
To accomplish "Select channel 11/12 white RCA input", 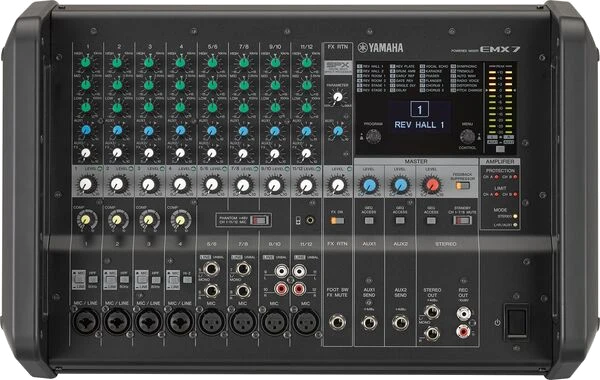I will pos(299,272).
